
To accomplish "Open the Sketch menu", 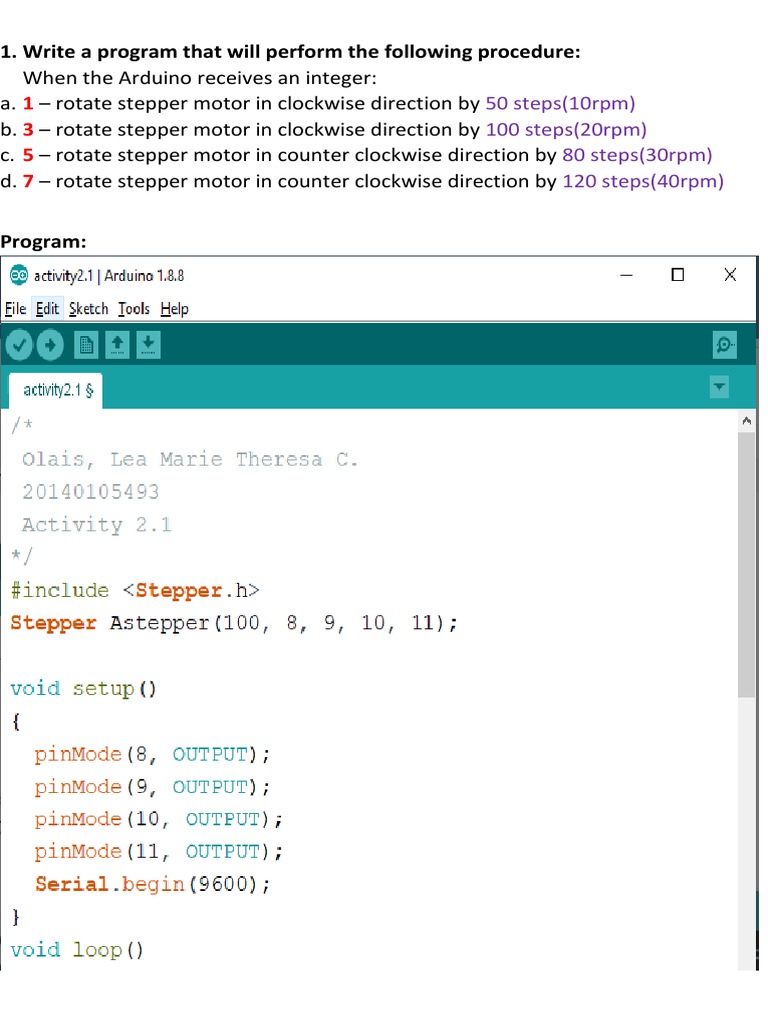I will tap(88, 309).
